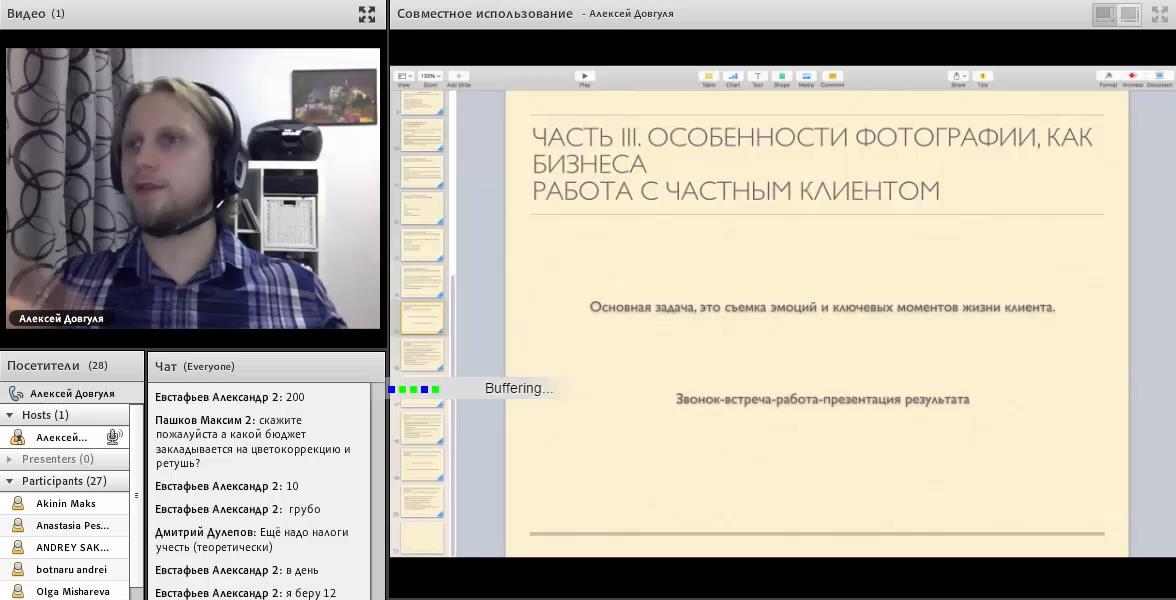Click the slide title ЧАСТЬ III text

pyautogui.click(x=812, y=164)
